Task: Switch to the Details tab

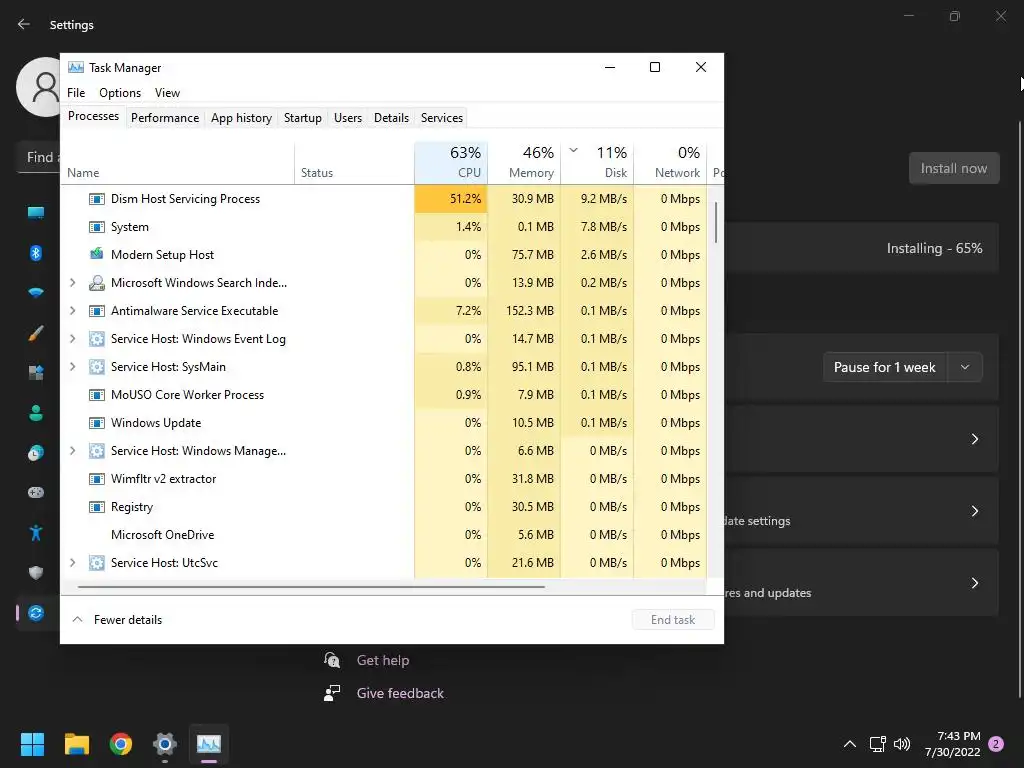Action: 391,118
